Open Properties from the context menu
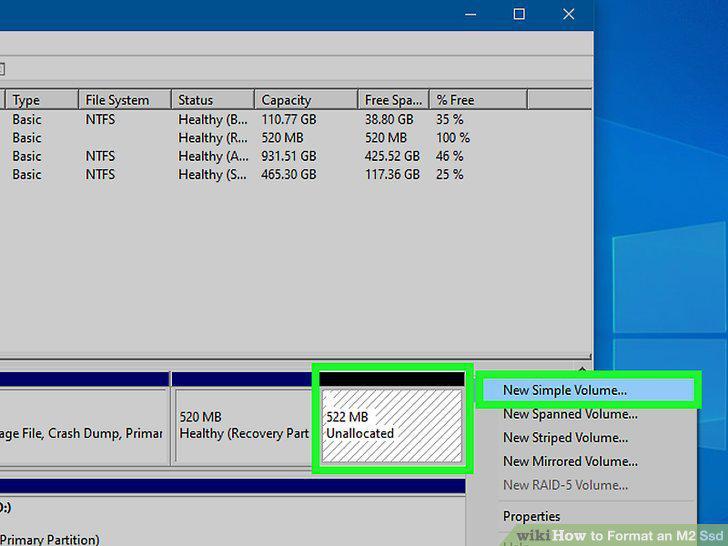The image size is (728, 546). click(532, 516)
